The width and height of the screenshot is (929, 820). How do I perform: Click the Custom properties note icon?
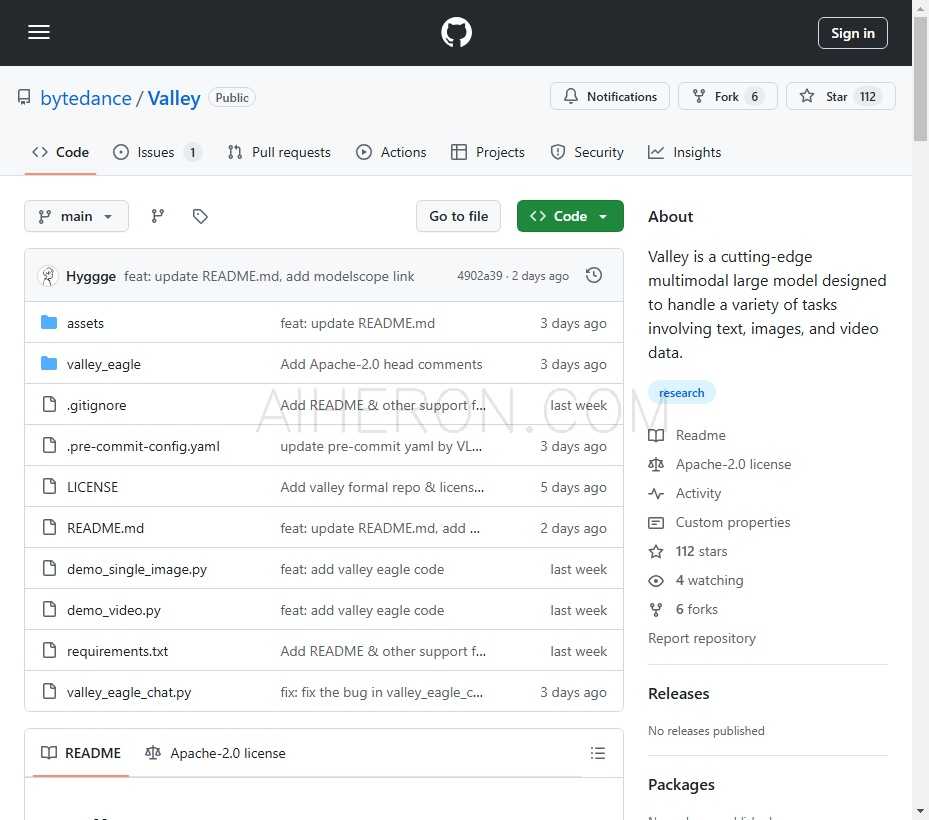click(x=656, y=523)
